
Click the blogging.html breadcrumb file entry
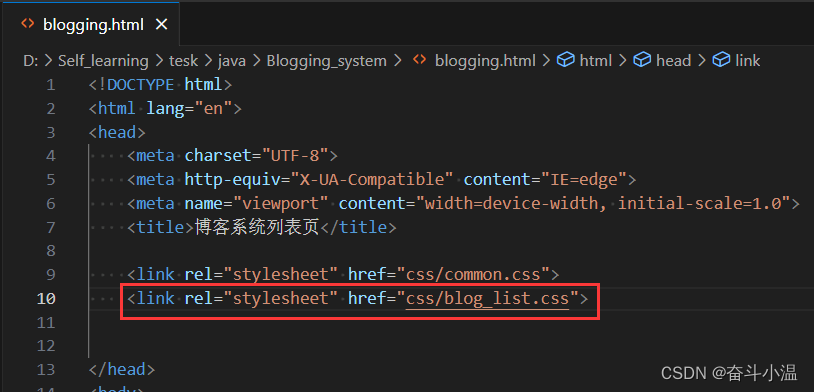[485, 61]
